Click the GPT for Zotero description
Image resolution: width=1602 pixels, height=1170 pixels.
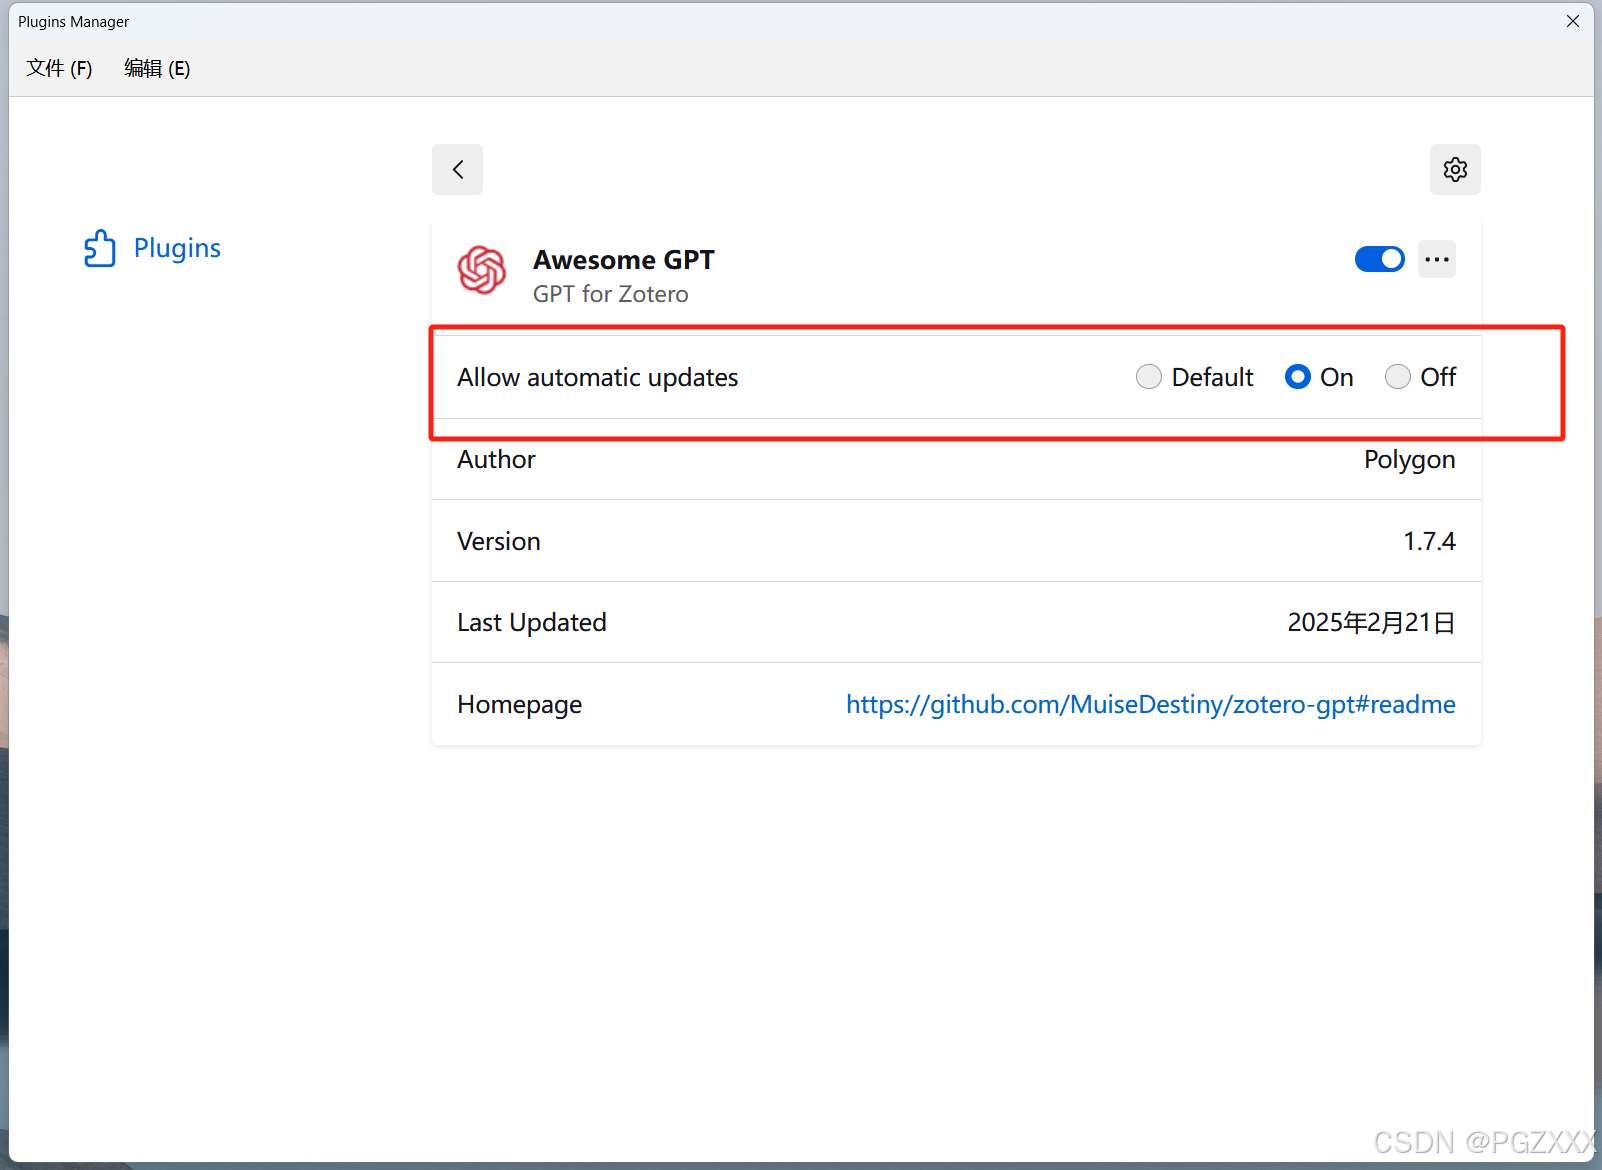(x=610, y=294)
